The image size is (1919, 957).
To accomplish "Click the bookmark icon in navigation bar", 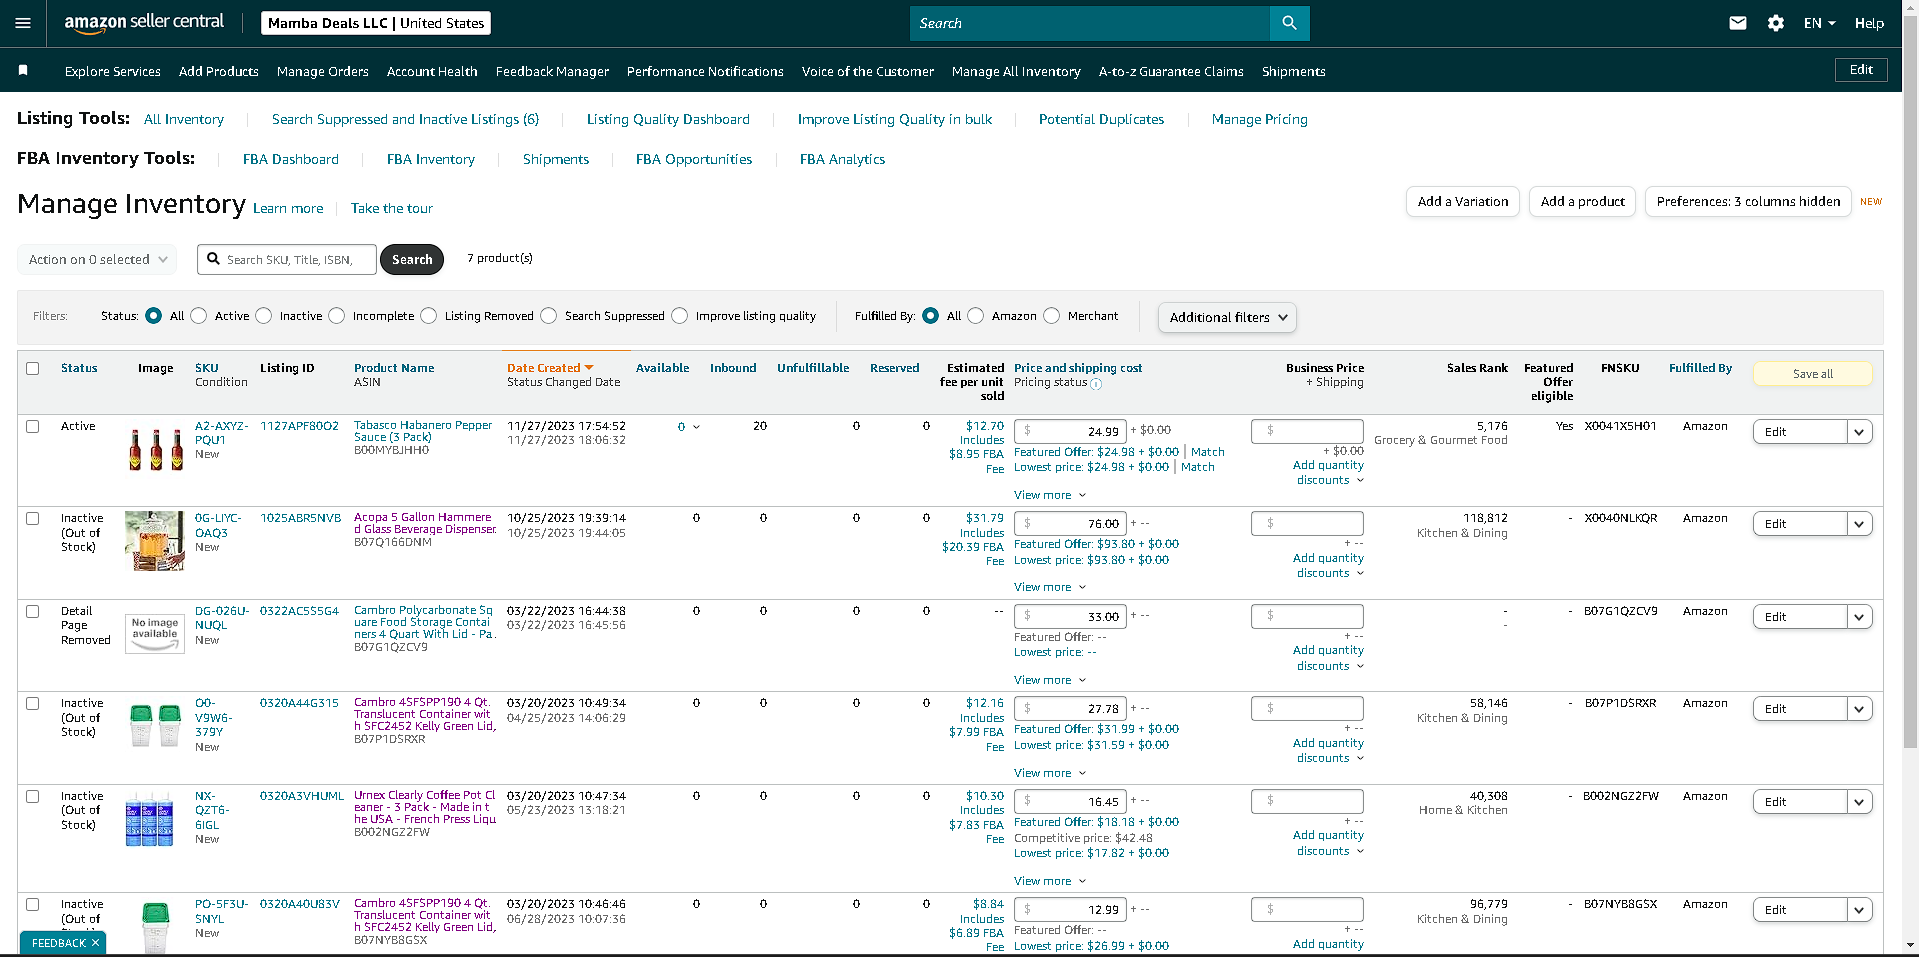I will [x=23, y=70].
